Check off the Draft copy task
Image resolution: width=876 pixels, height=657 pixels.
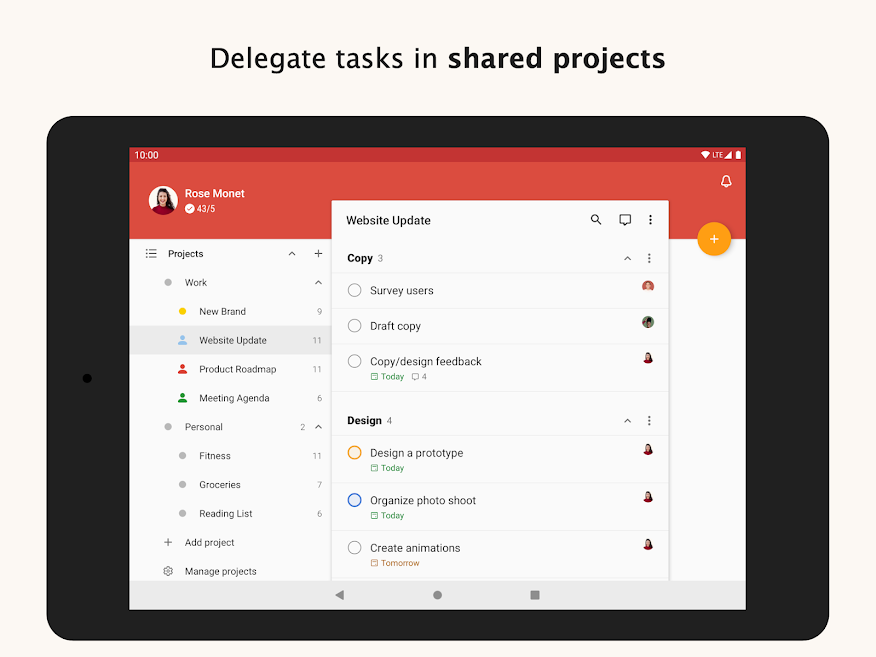[354, 326]
